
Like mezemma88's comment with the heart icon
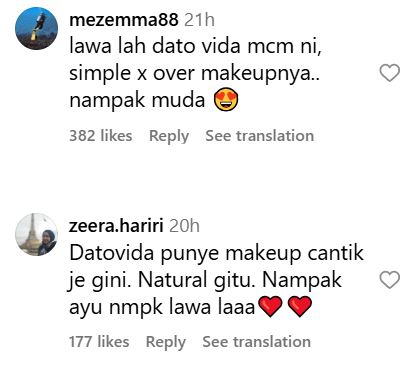[390, 73]
